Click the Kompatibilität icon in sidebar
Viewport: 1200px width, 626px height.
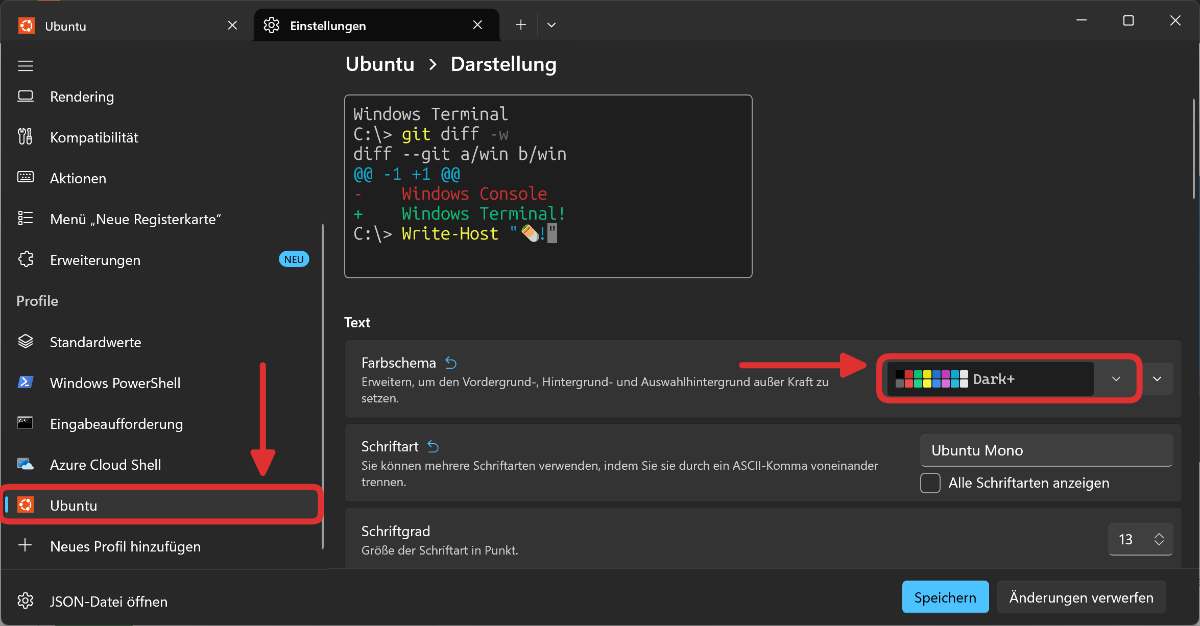(26, 138)
